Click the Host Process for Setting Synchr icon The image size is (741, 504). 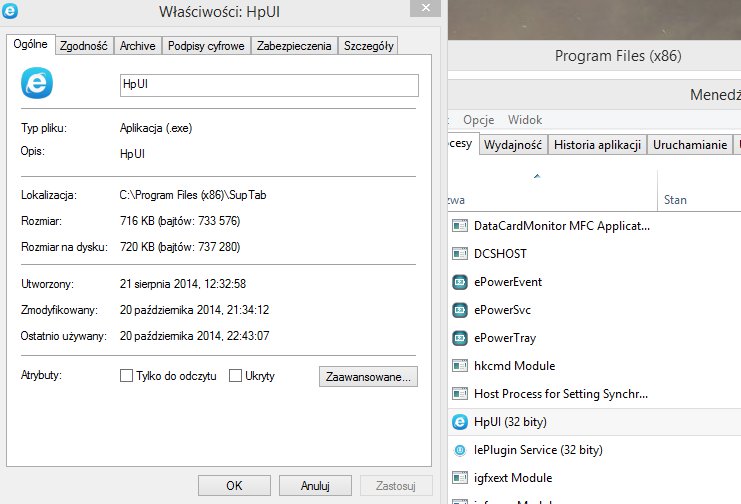point(460,394)
